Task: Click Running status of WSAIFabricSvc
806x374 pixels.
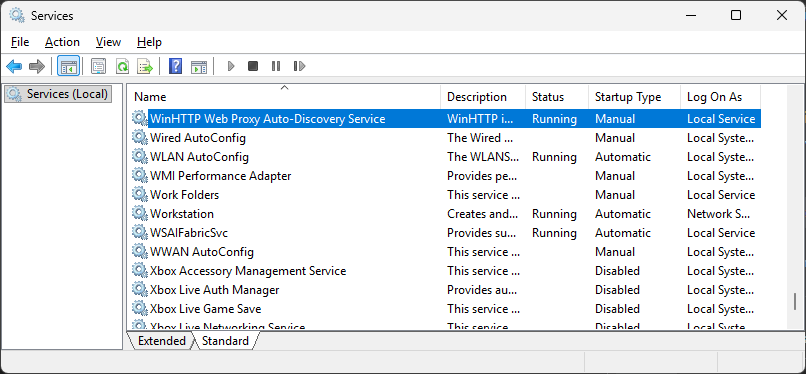Action: coord(554,233)
